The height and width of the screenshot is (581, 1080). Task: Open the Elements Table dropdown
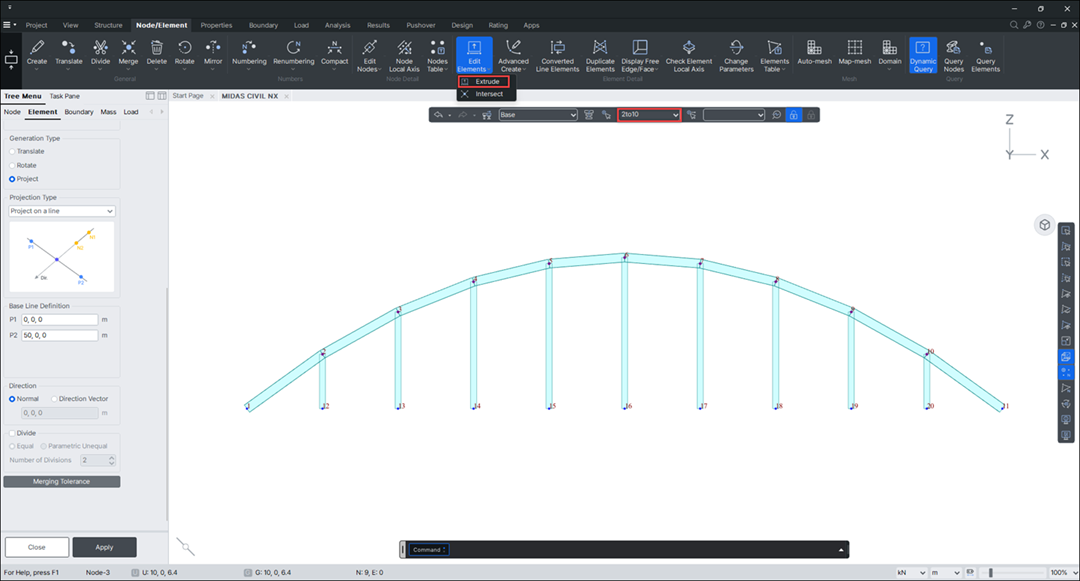coord(775,56)
